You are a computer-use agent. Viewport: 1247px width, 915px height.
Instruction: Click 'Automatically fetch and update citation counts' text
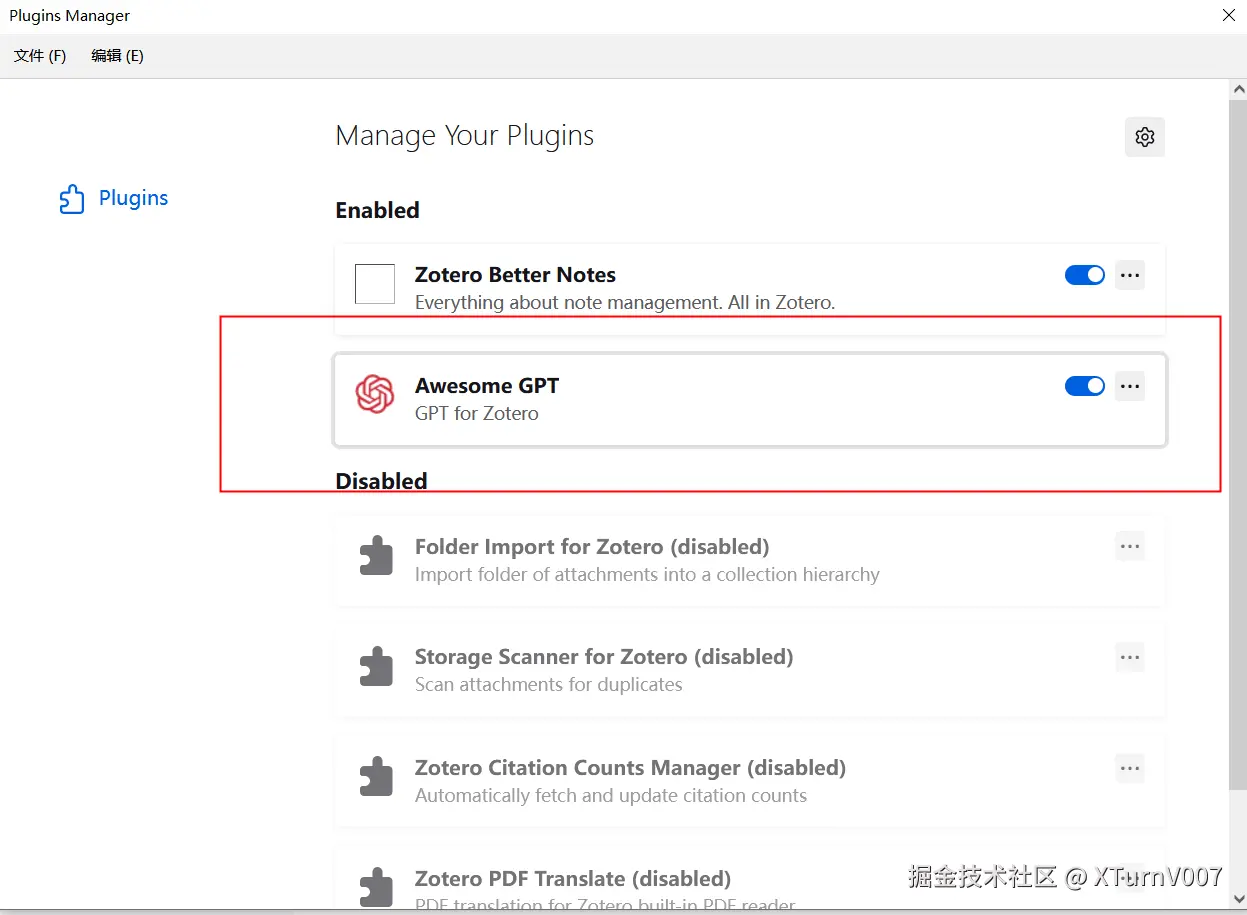click(x=611, y=796)
